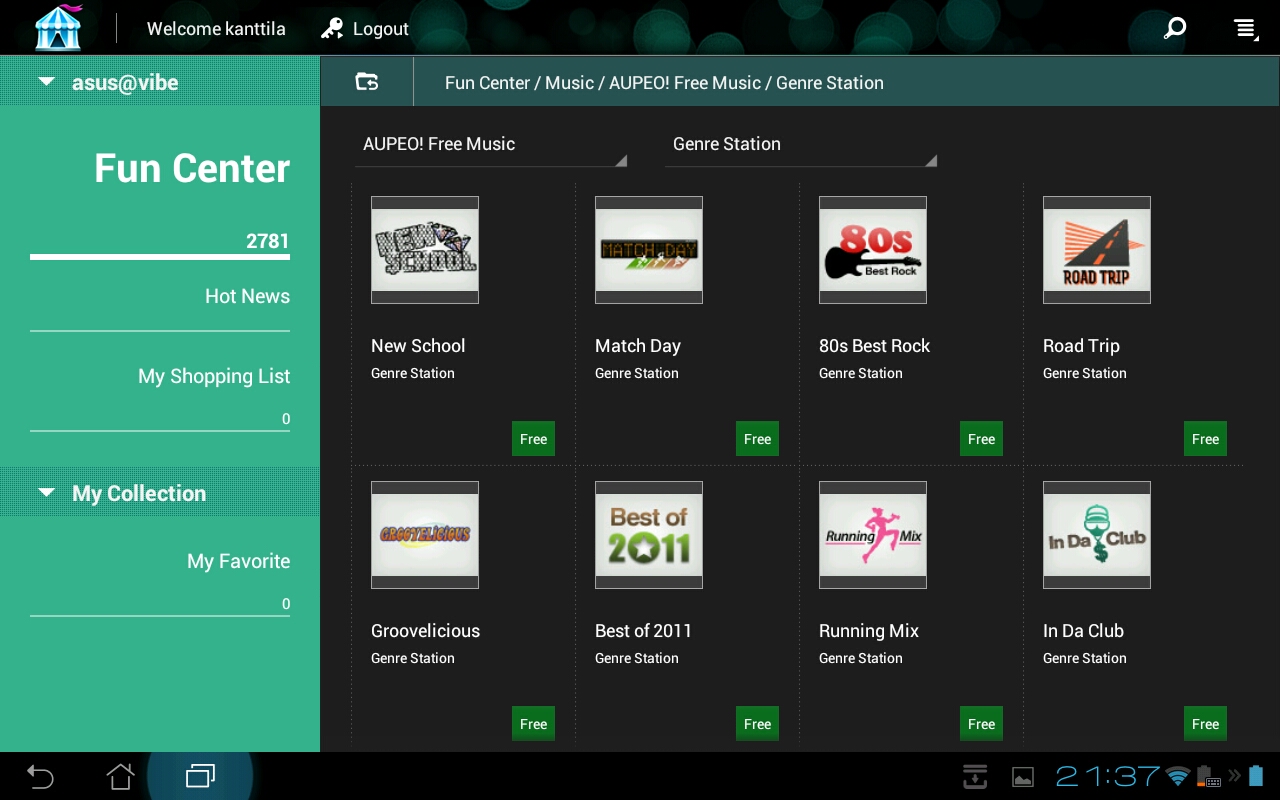Collapse the My Collection section
Viewport: 1280px width, 800px height.
point(160,493)
